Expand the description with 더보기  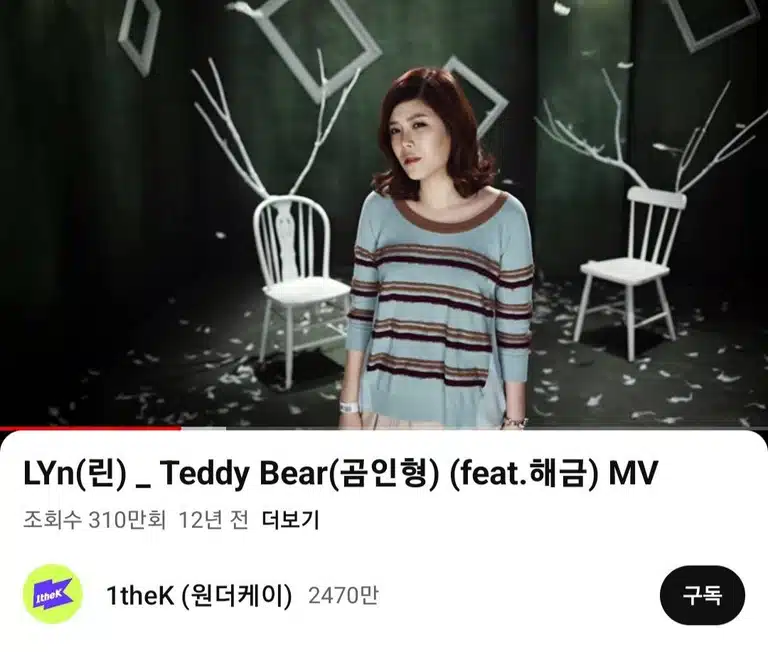tap(290, 520)
